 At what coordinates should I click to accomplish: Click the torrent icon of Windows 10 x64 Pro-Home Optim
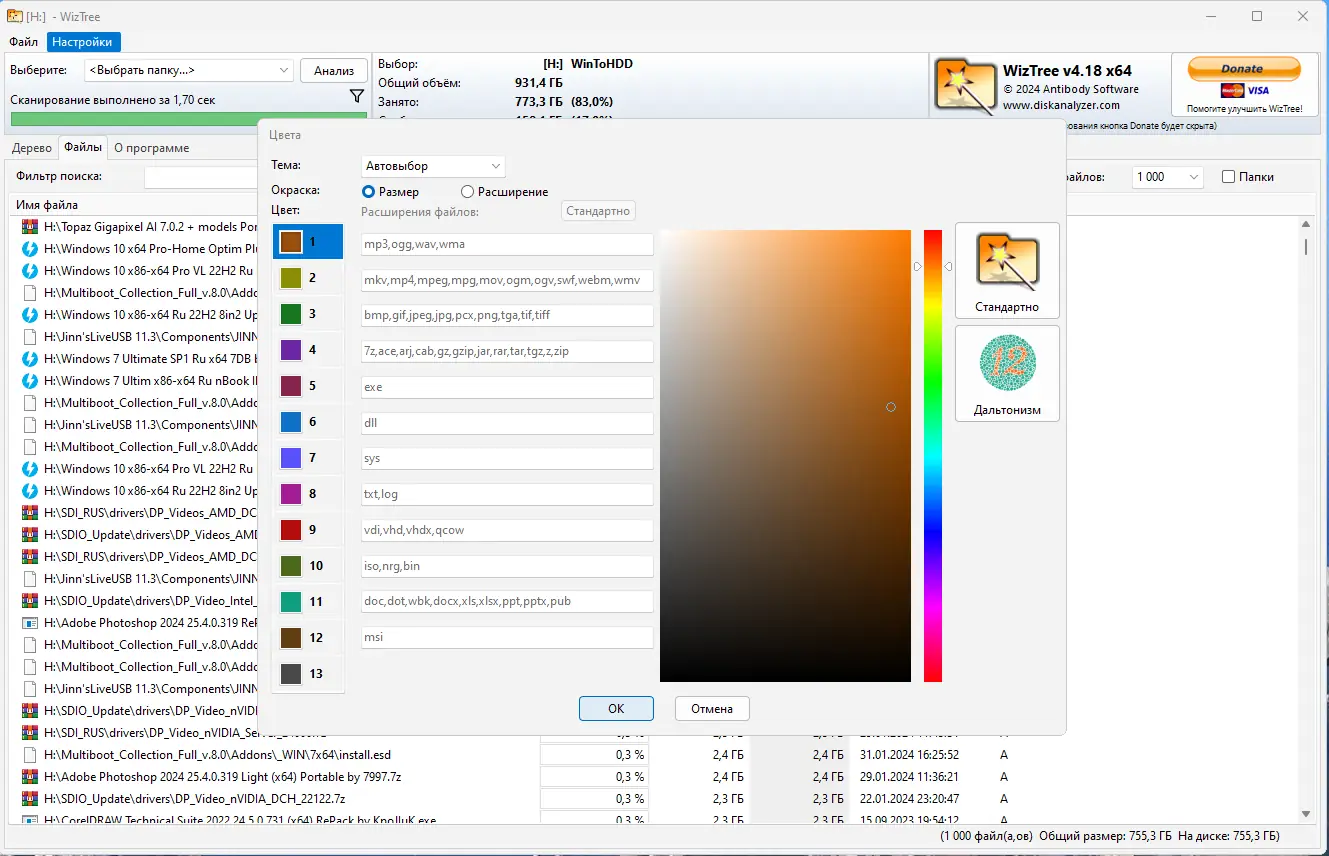click(x=30, y=249)
